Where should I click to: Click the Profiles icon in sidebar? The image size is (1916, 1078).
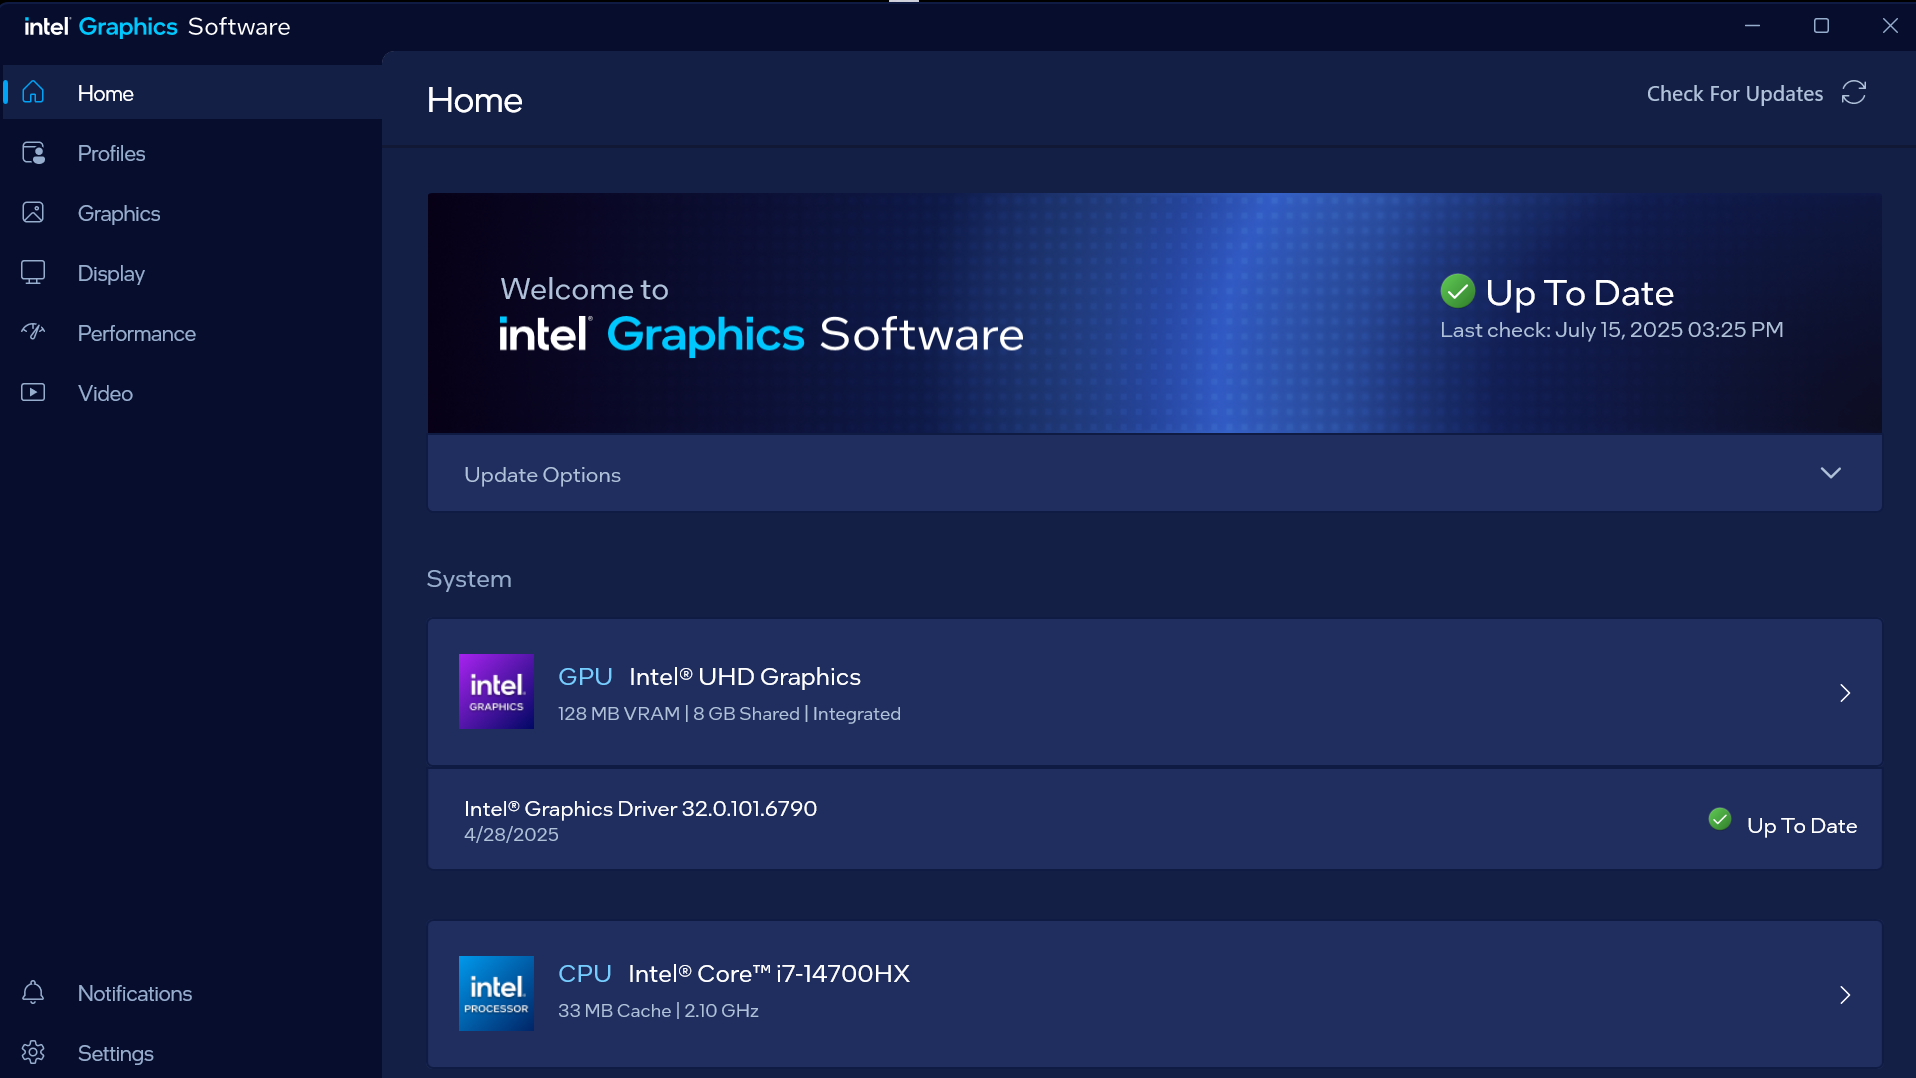click(33, 153)
